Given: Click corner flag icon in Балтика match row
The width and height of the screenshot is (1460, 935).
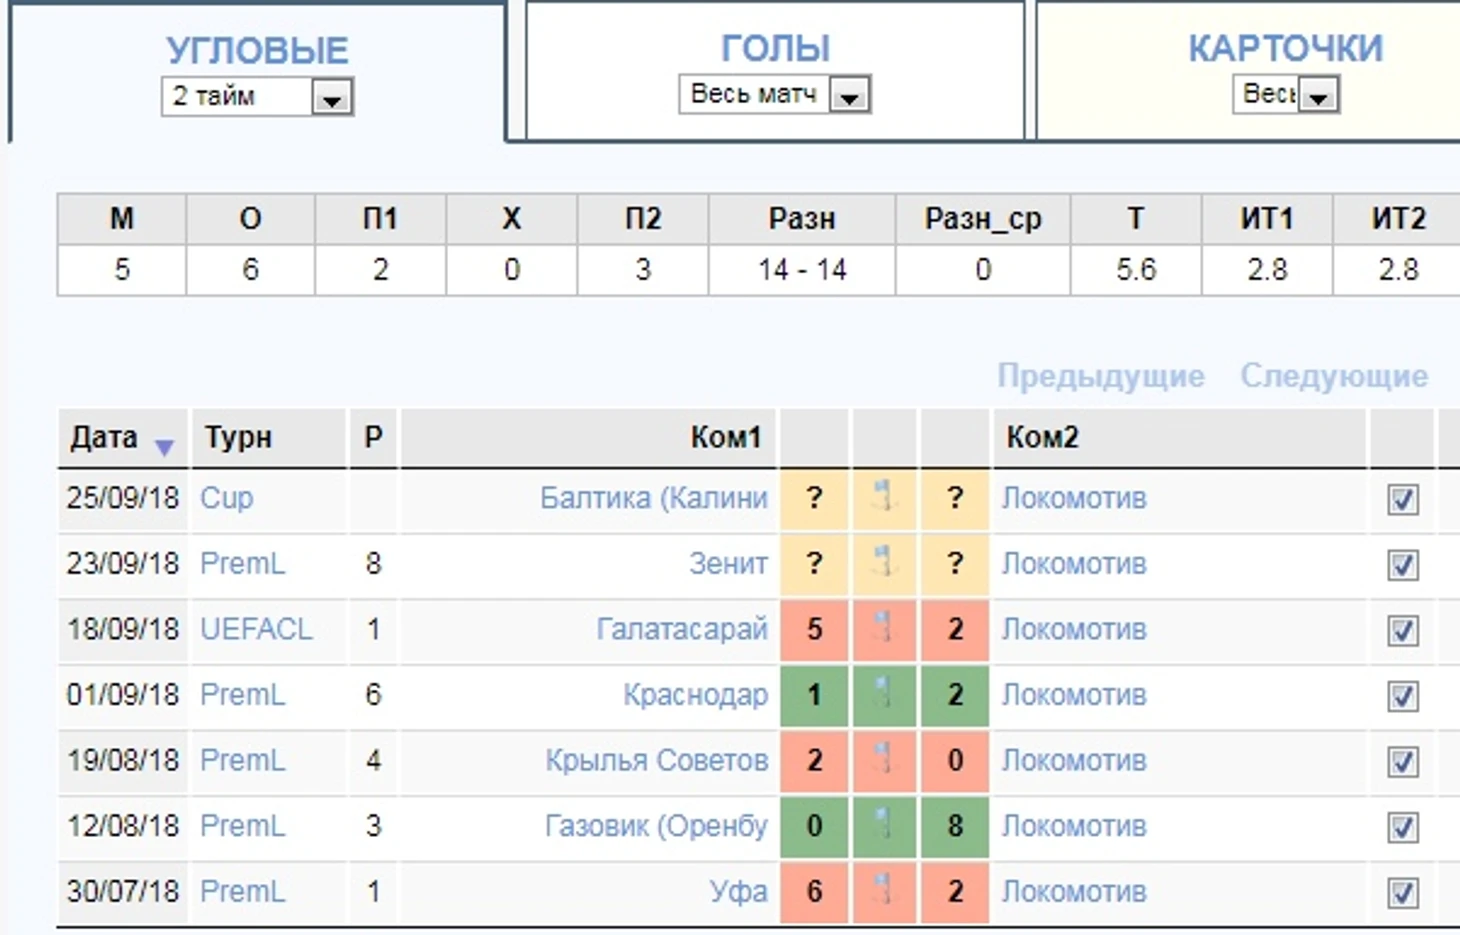Looking at the screenshot, I should 883,497.
